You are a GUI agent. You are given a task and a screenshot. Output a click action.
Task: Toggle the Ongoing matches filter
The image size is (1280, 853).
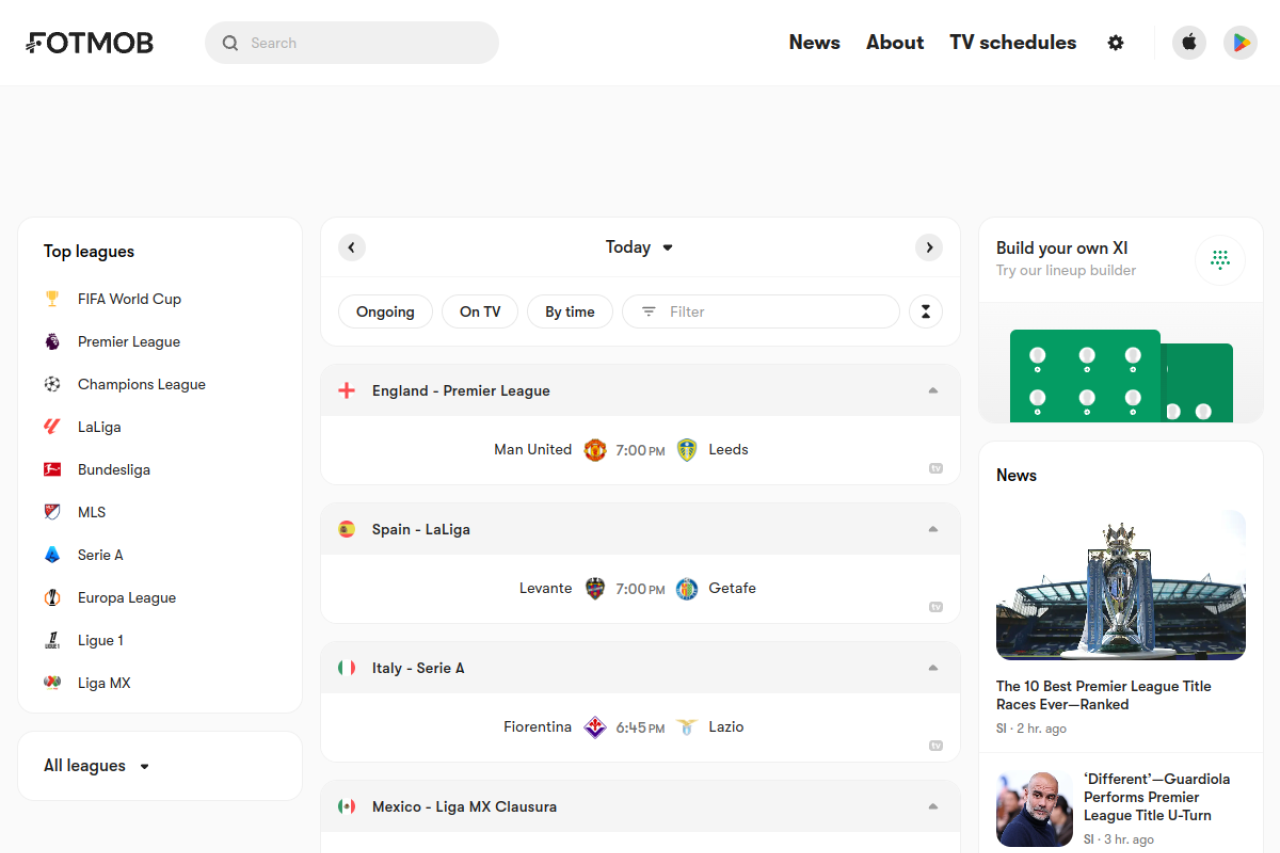(x=385, y=312)
